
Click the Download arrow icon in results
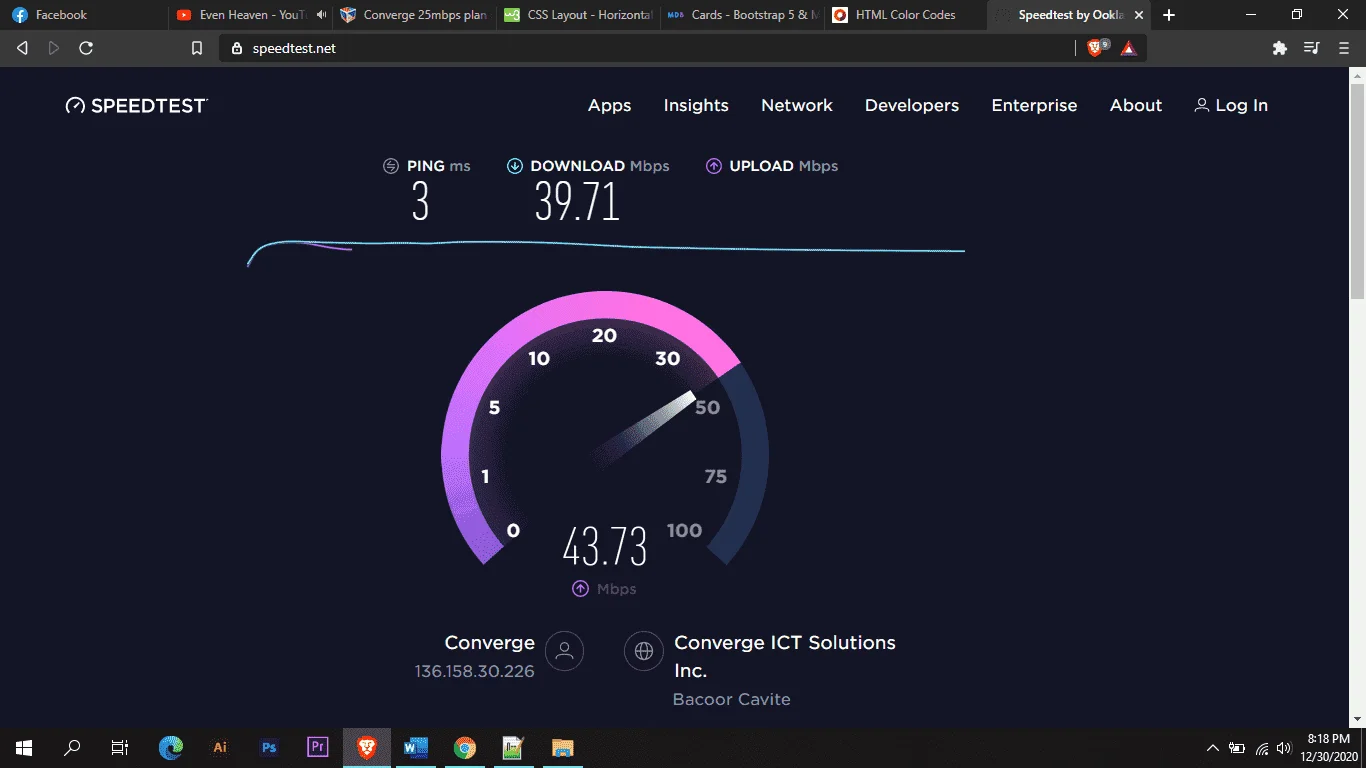(x=515, y=166)
